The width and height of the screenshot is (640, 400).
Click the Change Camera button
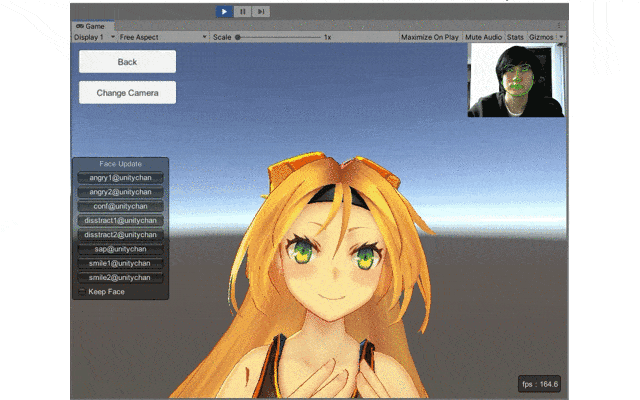click(x=127, y=93)
